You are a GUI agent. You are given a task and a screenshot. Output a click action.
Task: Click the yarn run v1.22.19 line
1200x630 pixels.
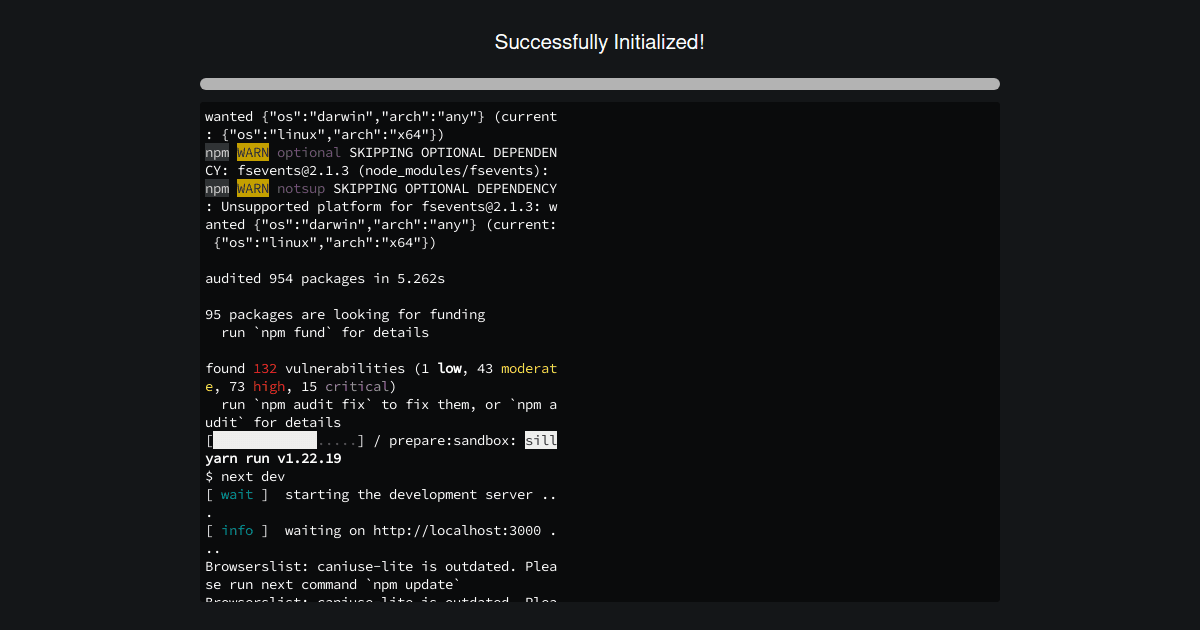[x=272, y=458]
